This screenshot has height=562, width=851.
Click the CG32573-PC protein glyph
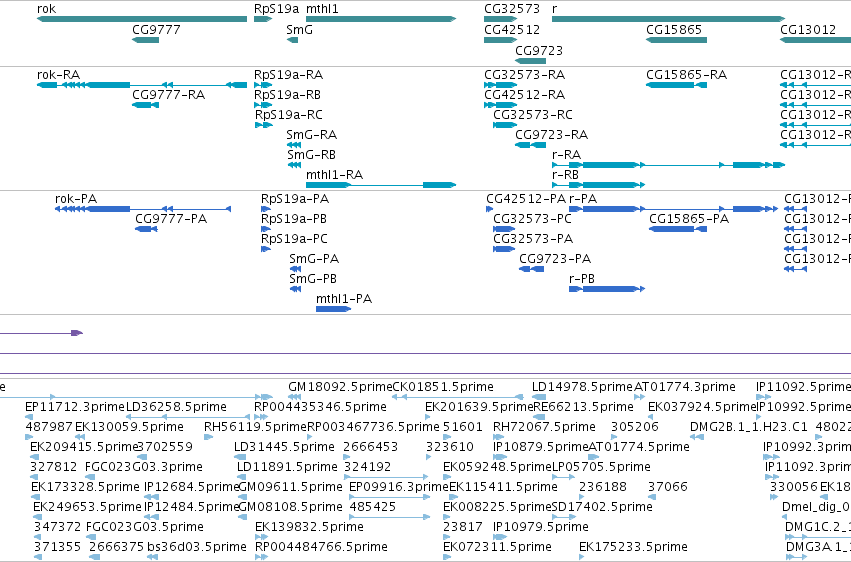(504, 229)
